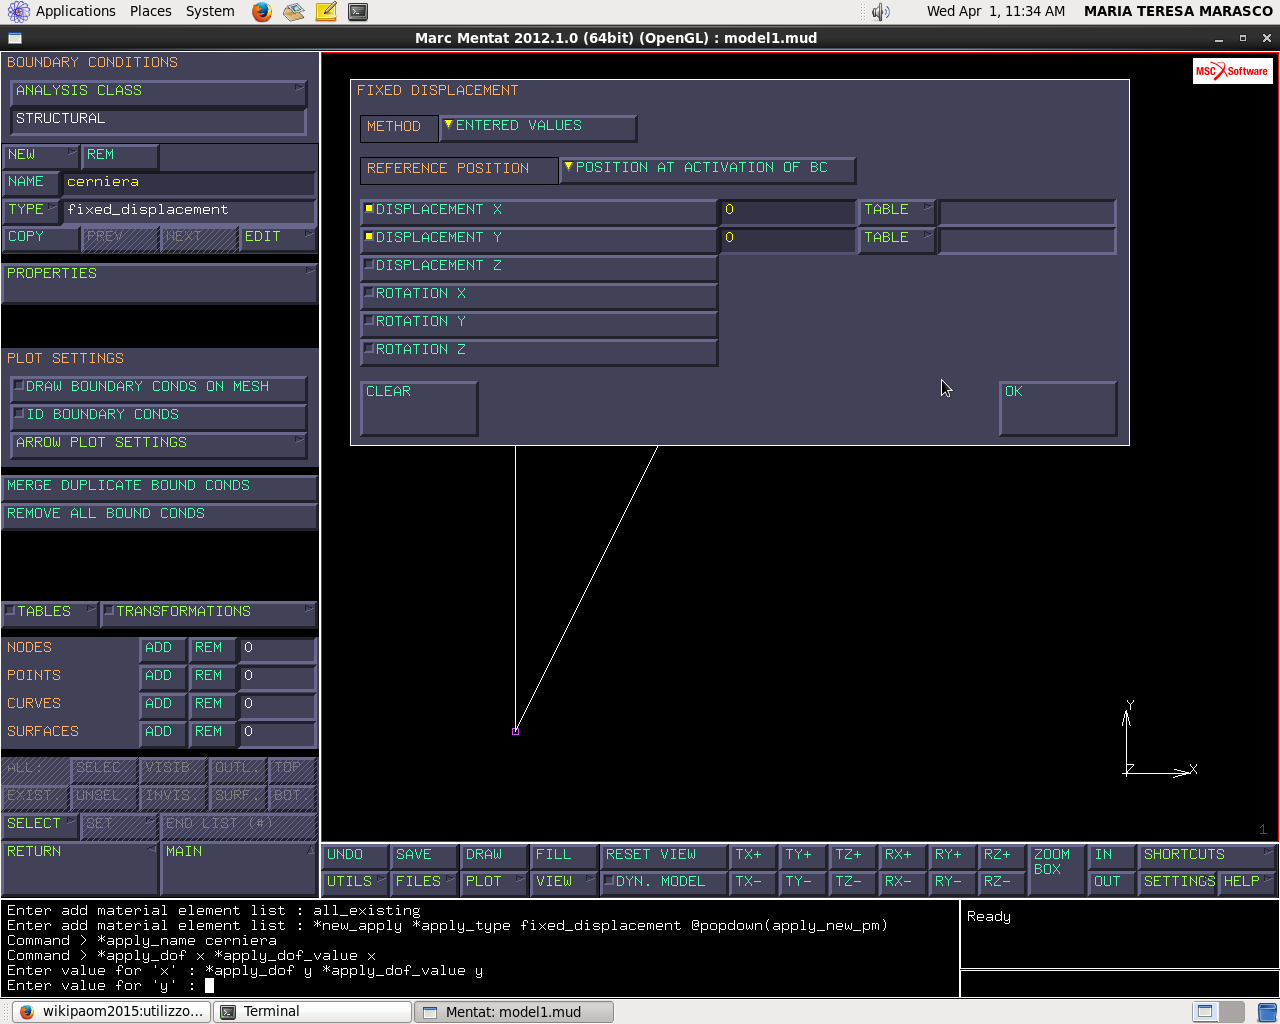Click the CLEAR button
Image resolution: width=1280 pixels, height=1024 pixels.
pos(419,408)
